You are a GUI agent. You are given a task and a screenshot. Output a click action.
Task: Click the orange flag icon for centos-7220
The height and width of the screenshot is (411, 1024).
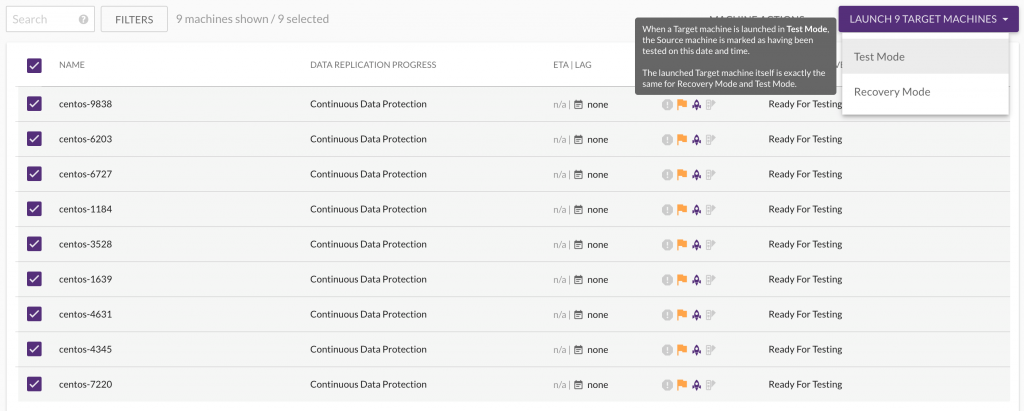coord(682,384)
